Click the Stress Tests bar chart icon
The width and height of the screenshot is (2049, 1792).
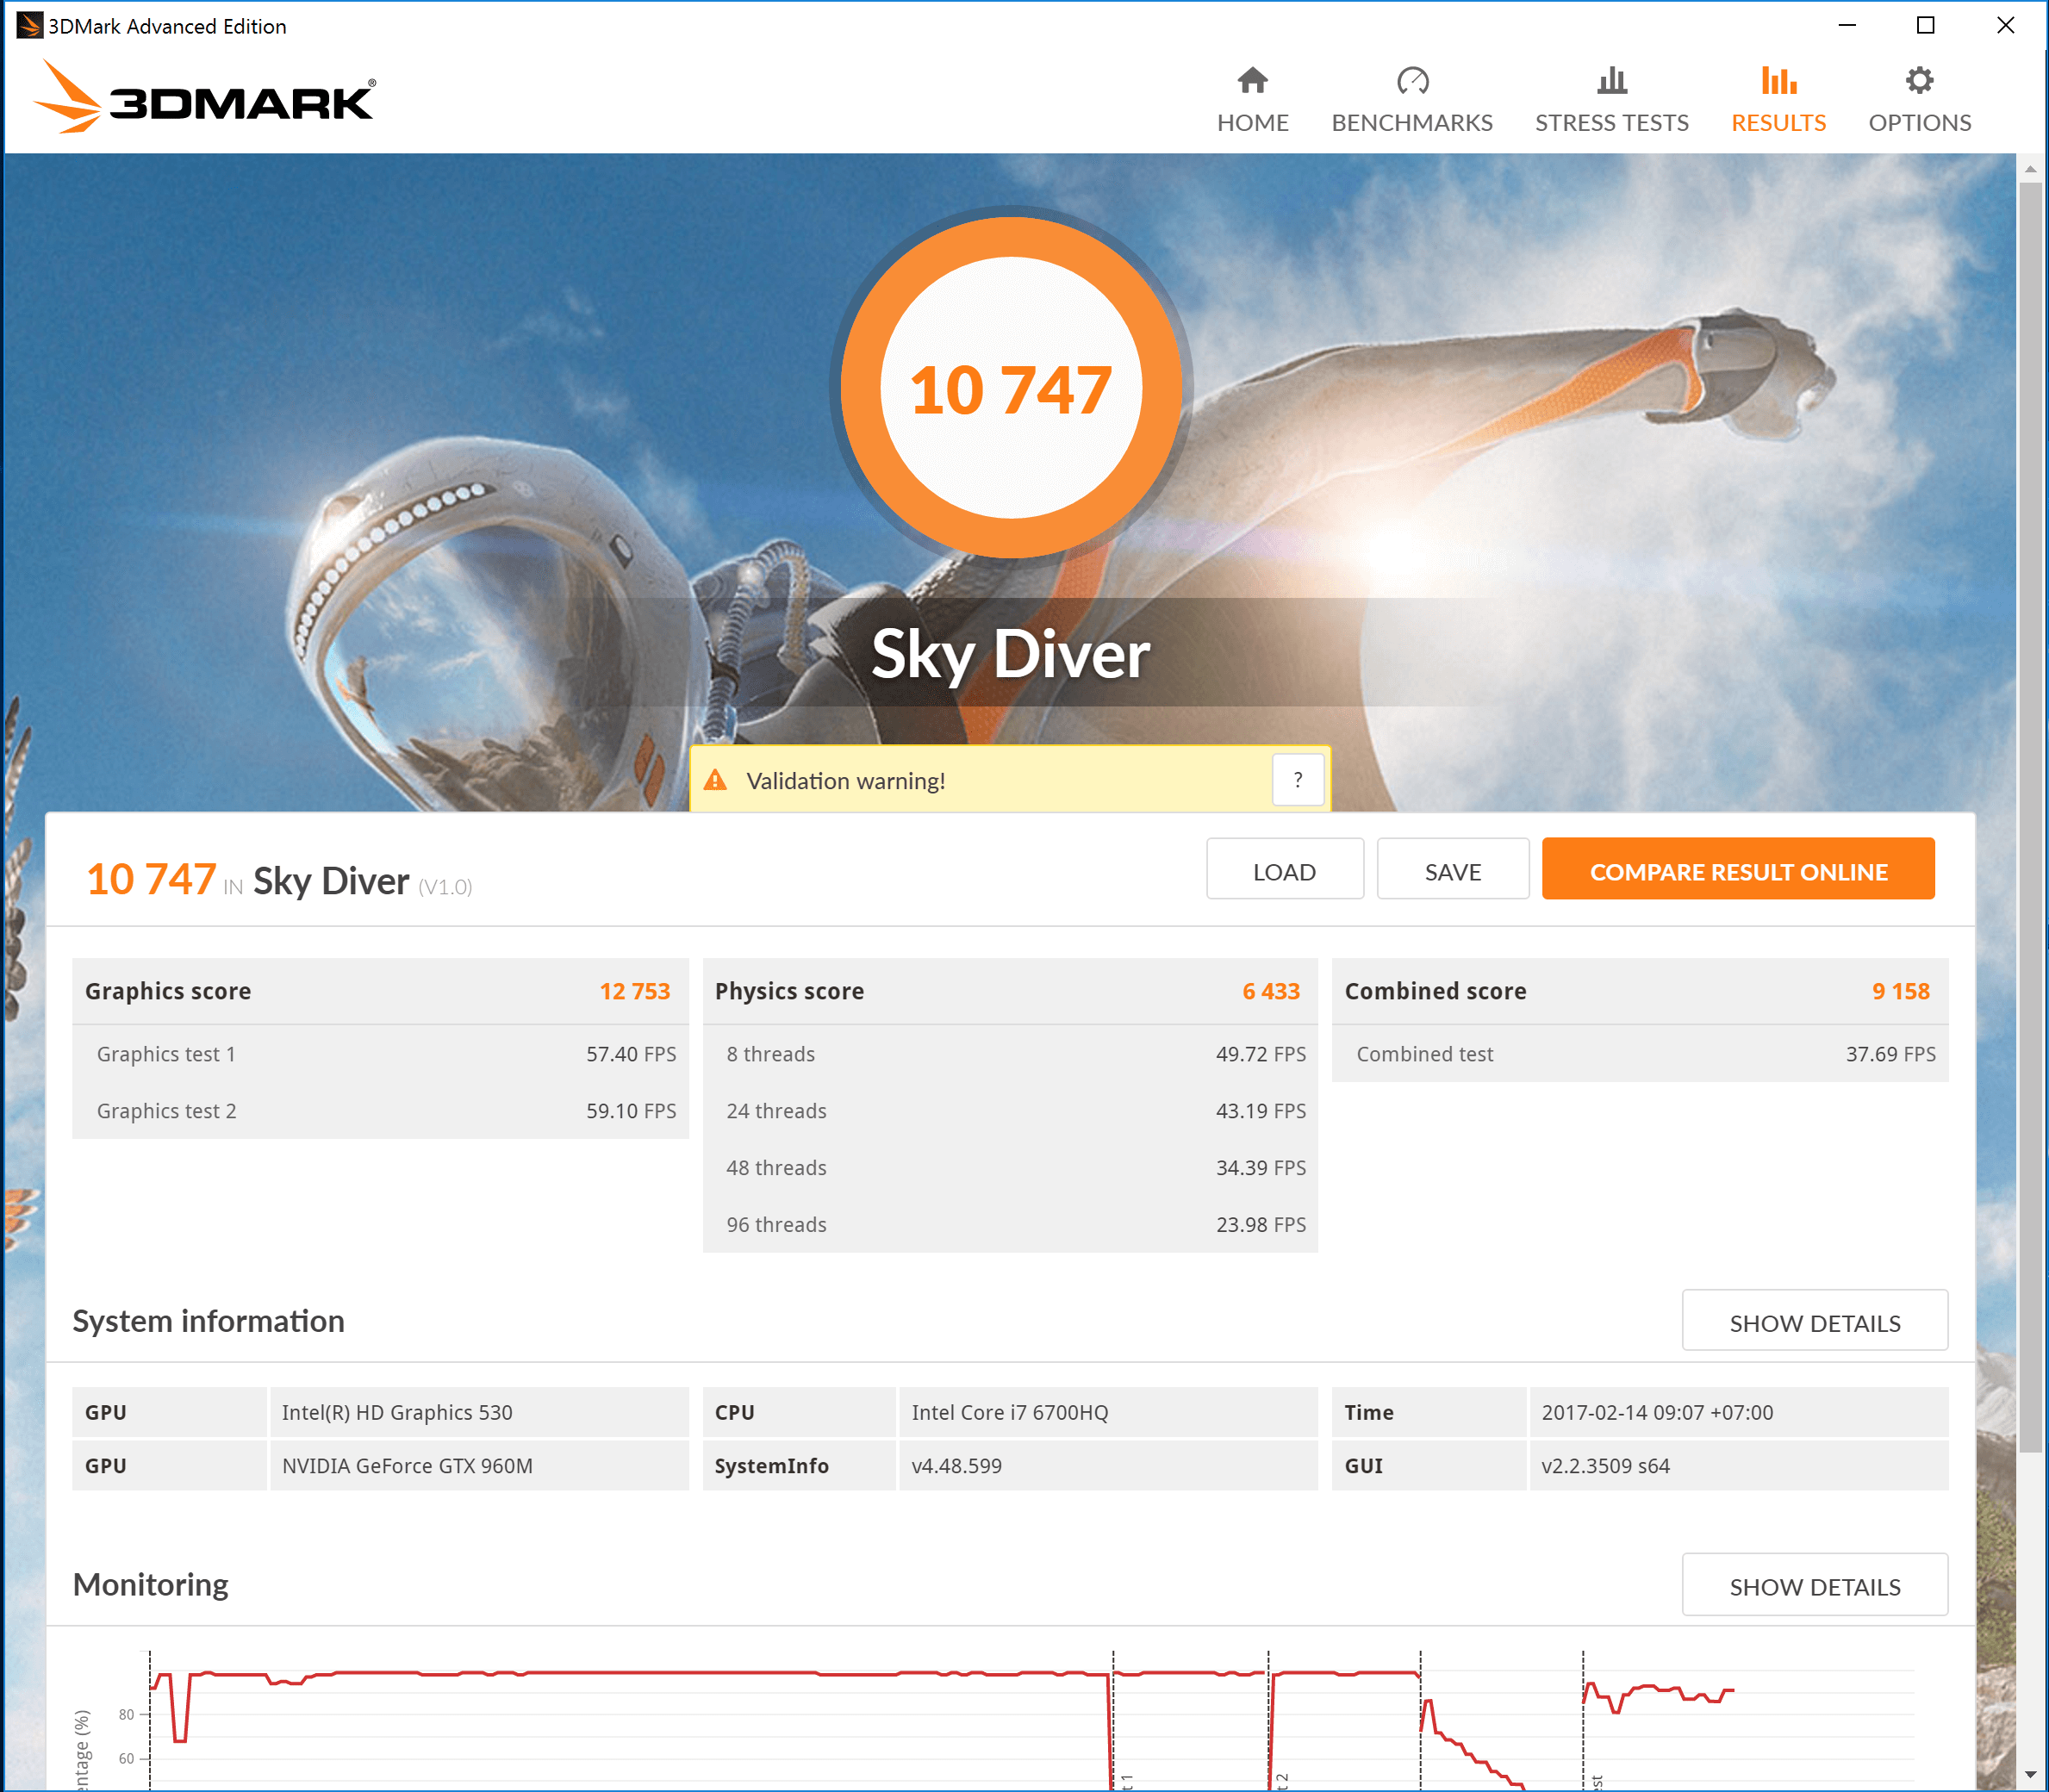pyautogui.click(x=1611, y=80)
